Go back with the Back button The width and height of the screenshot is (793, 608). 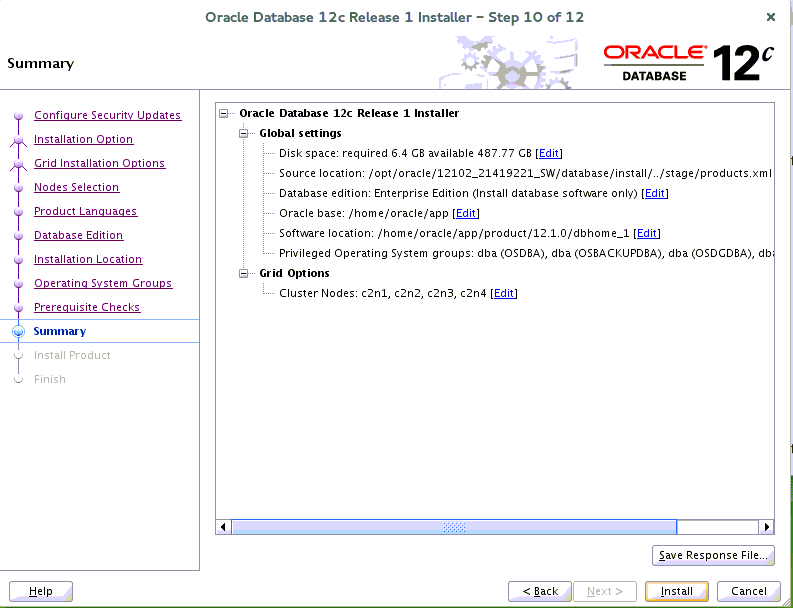[540, 591]
